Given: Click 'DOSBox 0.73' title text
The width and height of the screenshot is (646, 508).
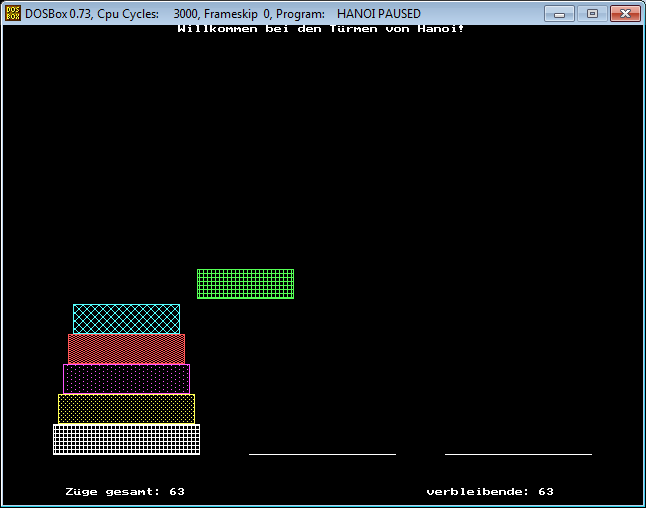Looking at the screenshot, I should click(59, 14).
